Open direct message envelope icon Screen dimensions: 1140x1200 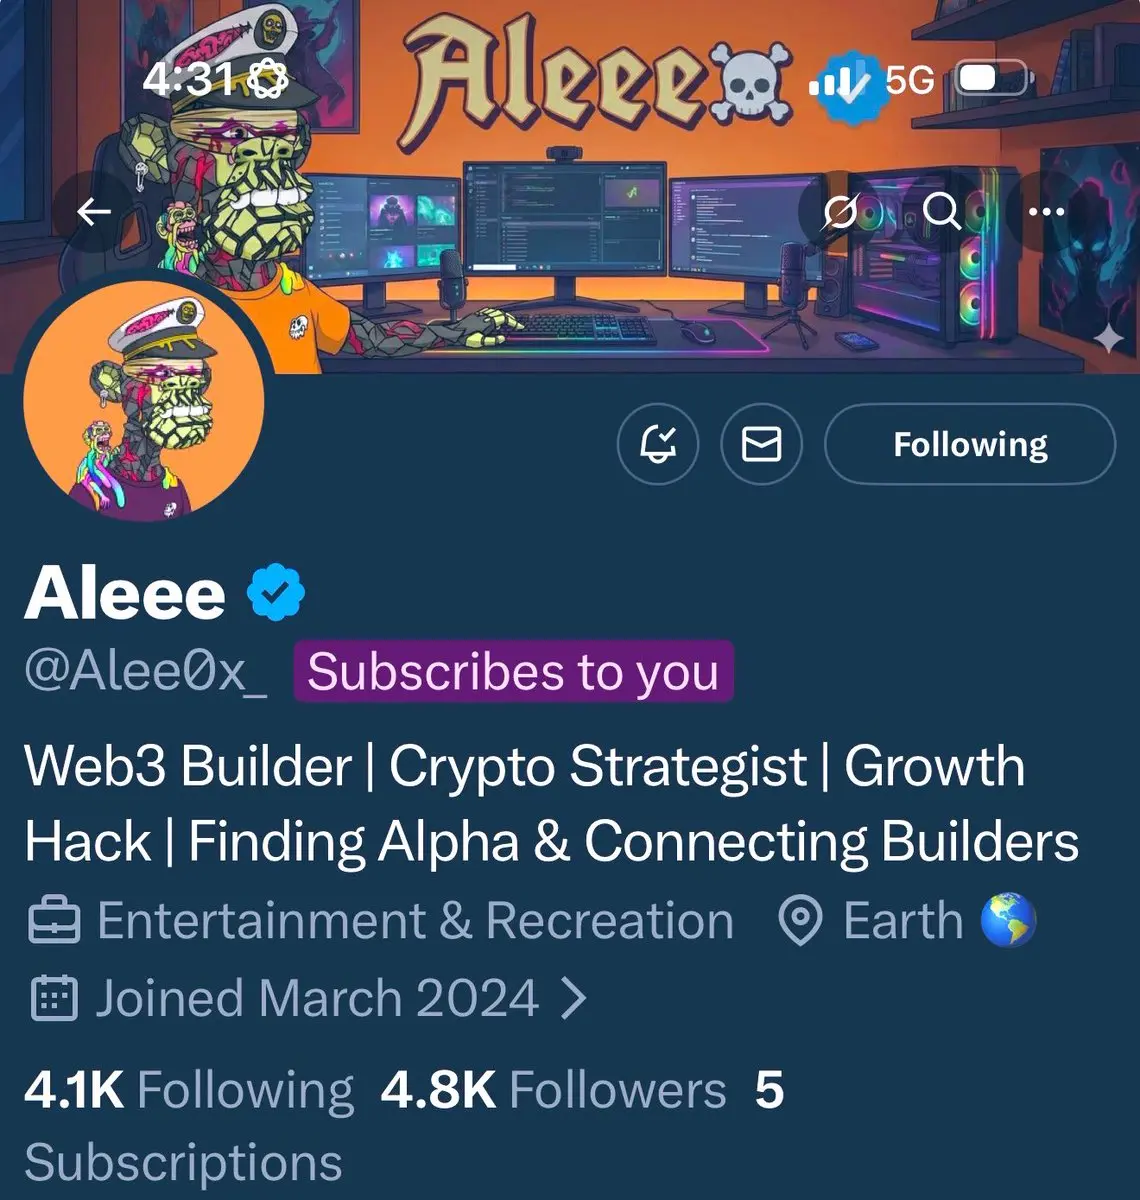point(762,443)
